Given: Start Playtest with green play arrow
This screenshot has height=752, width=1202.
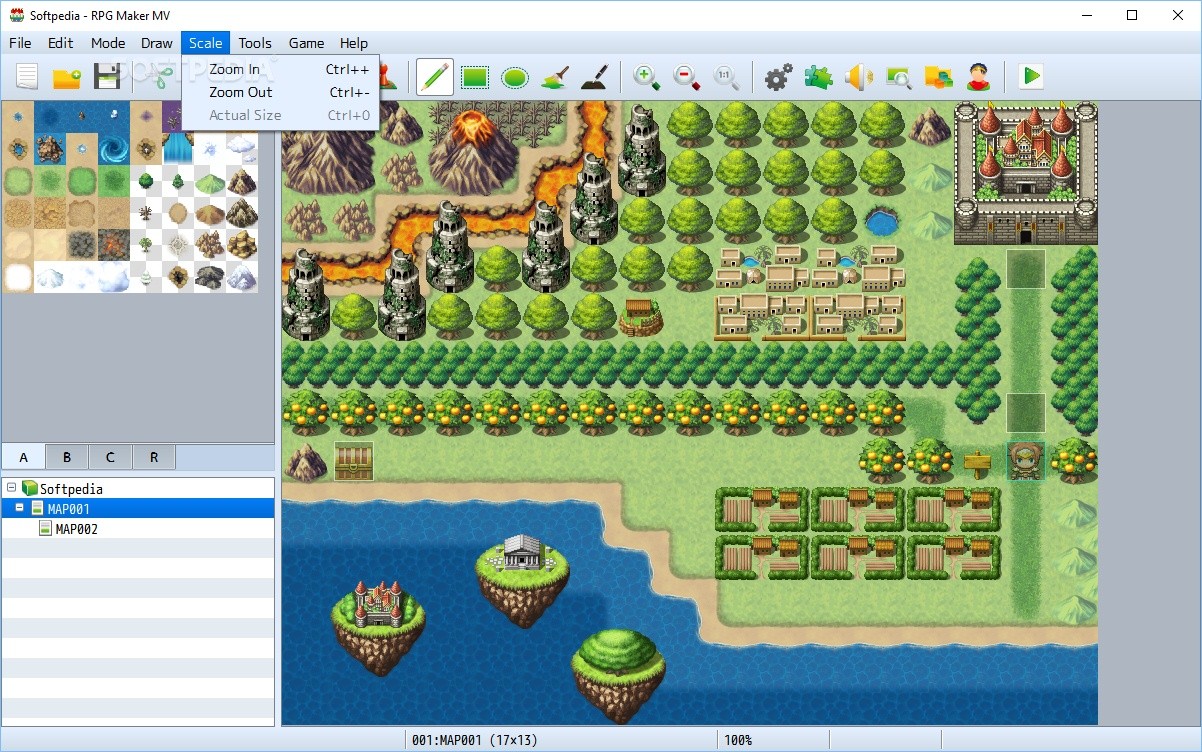Looking at the screenshot, I should pos(1030,77).
